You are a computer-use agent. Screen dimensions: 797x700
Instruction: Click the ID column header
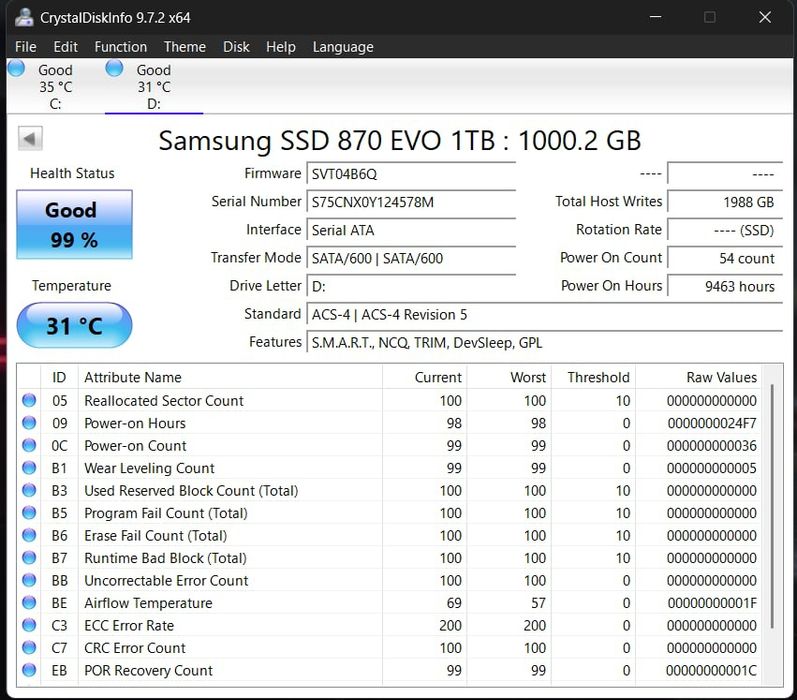(x=59, y=377)
